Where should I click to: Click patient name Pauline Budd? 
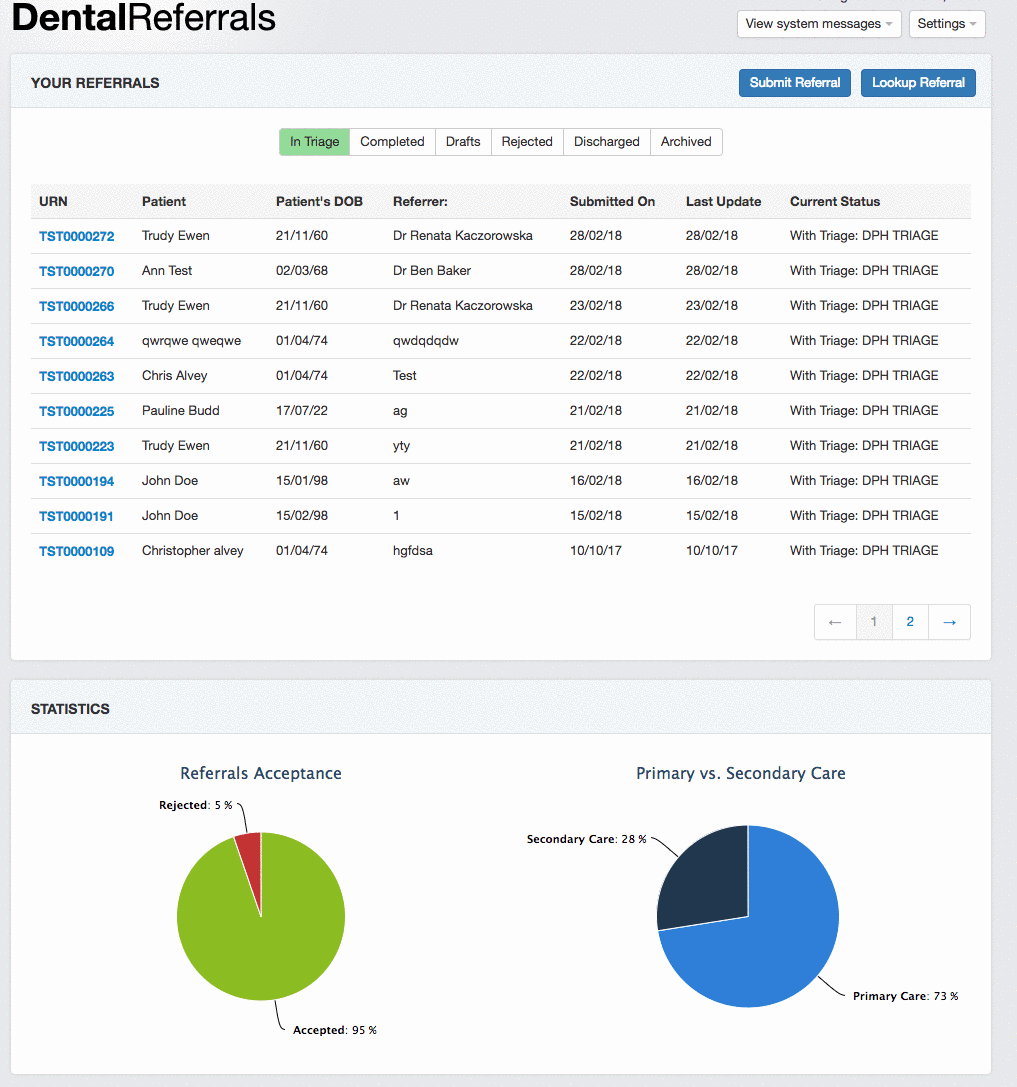pos(180,410)
